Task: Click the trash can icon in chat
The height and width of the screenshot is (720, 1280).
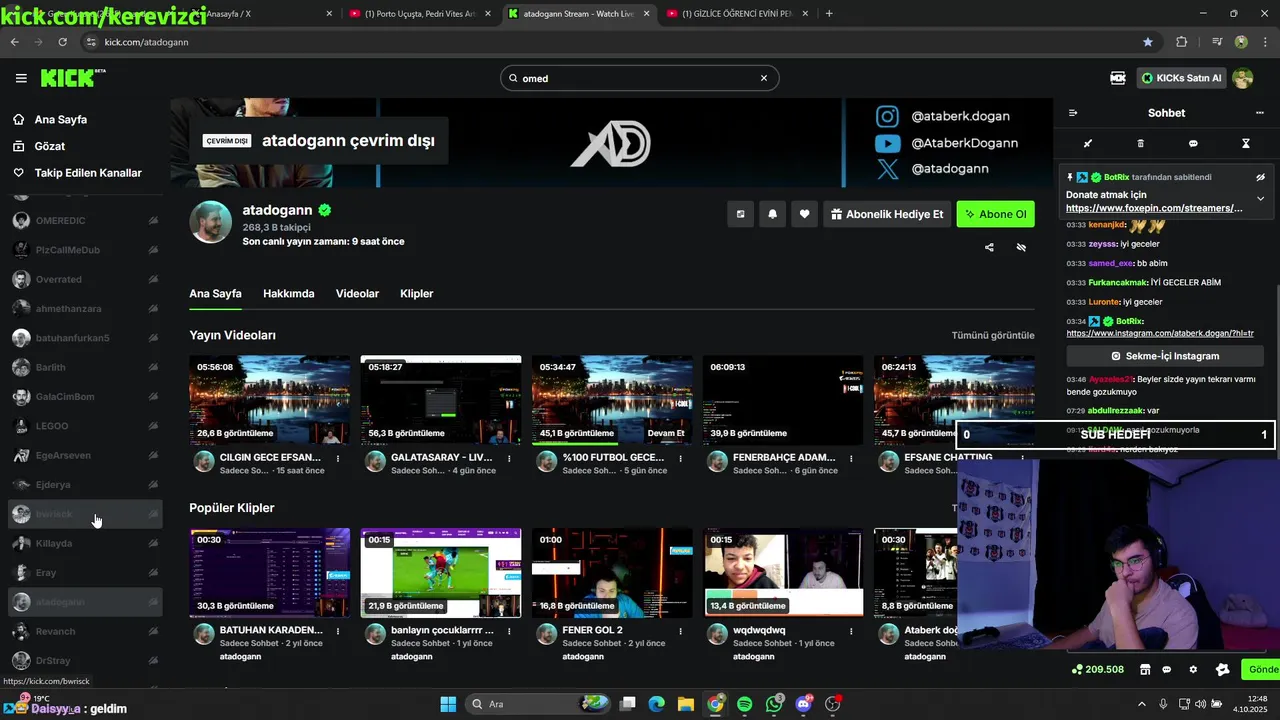Action: pyautogui.click(x=1141, y=144)
